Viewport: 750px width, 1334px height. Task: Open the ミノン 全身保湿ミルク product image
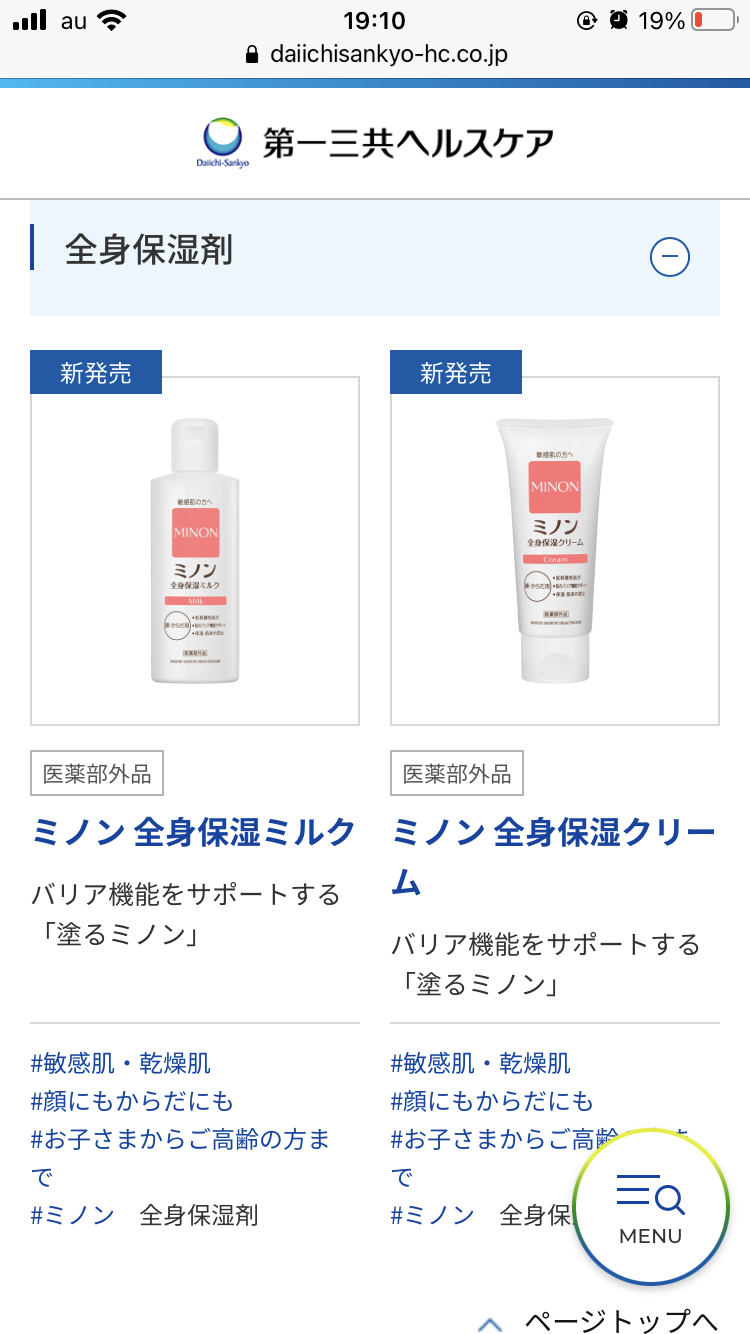click(195, 551)
